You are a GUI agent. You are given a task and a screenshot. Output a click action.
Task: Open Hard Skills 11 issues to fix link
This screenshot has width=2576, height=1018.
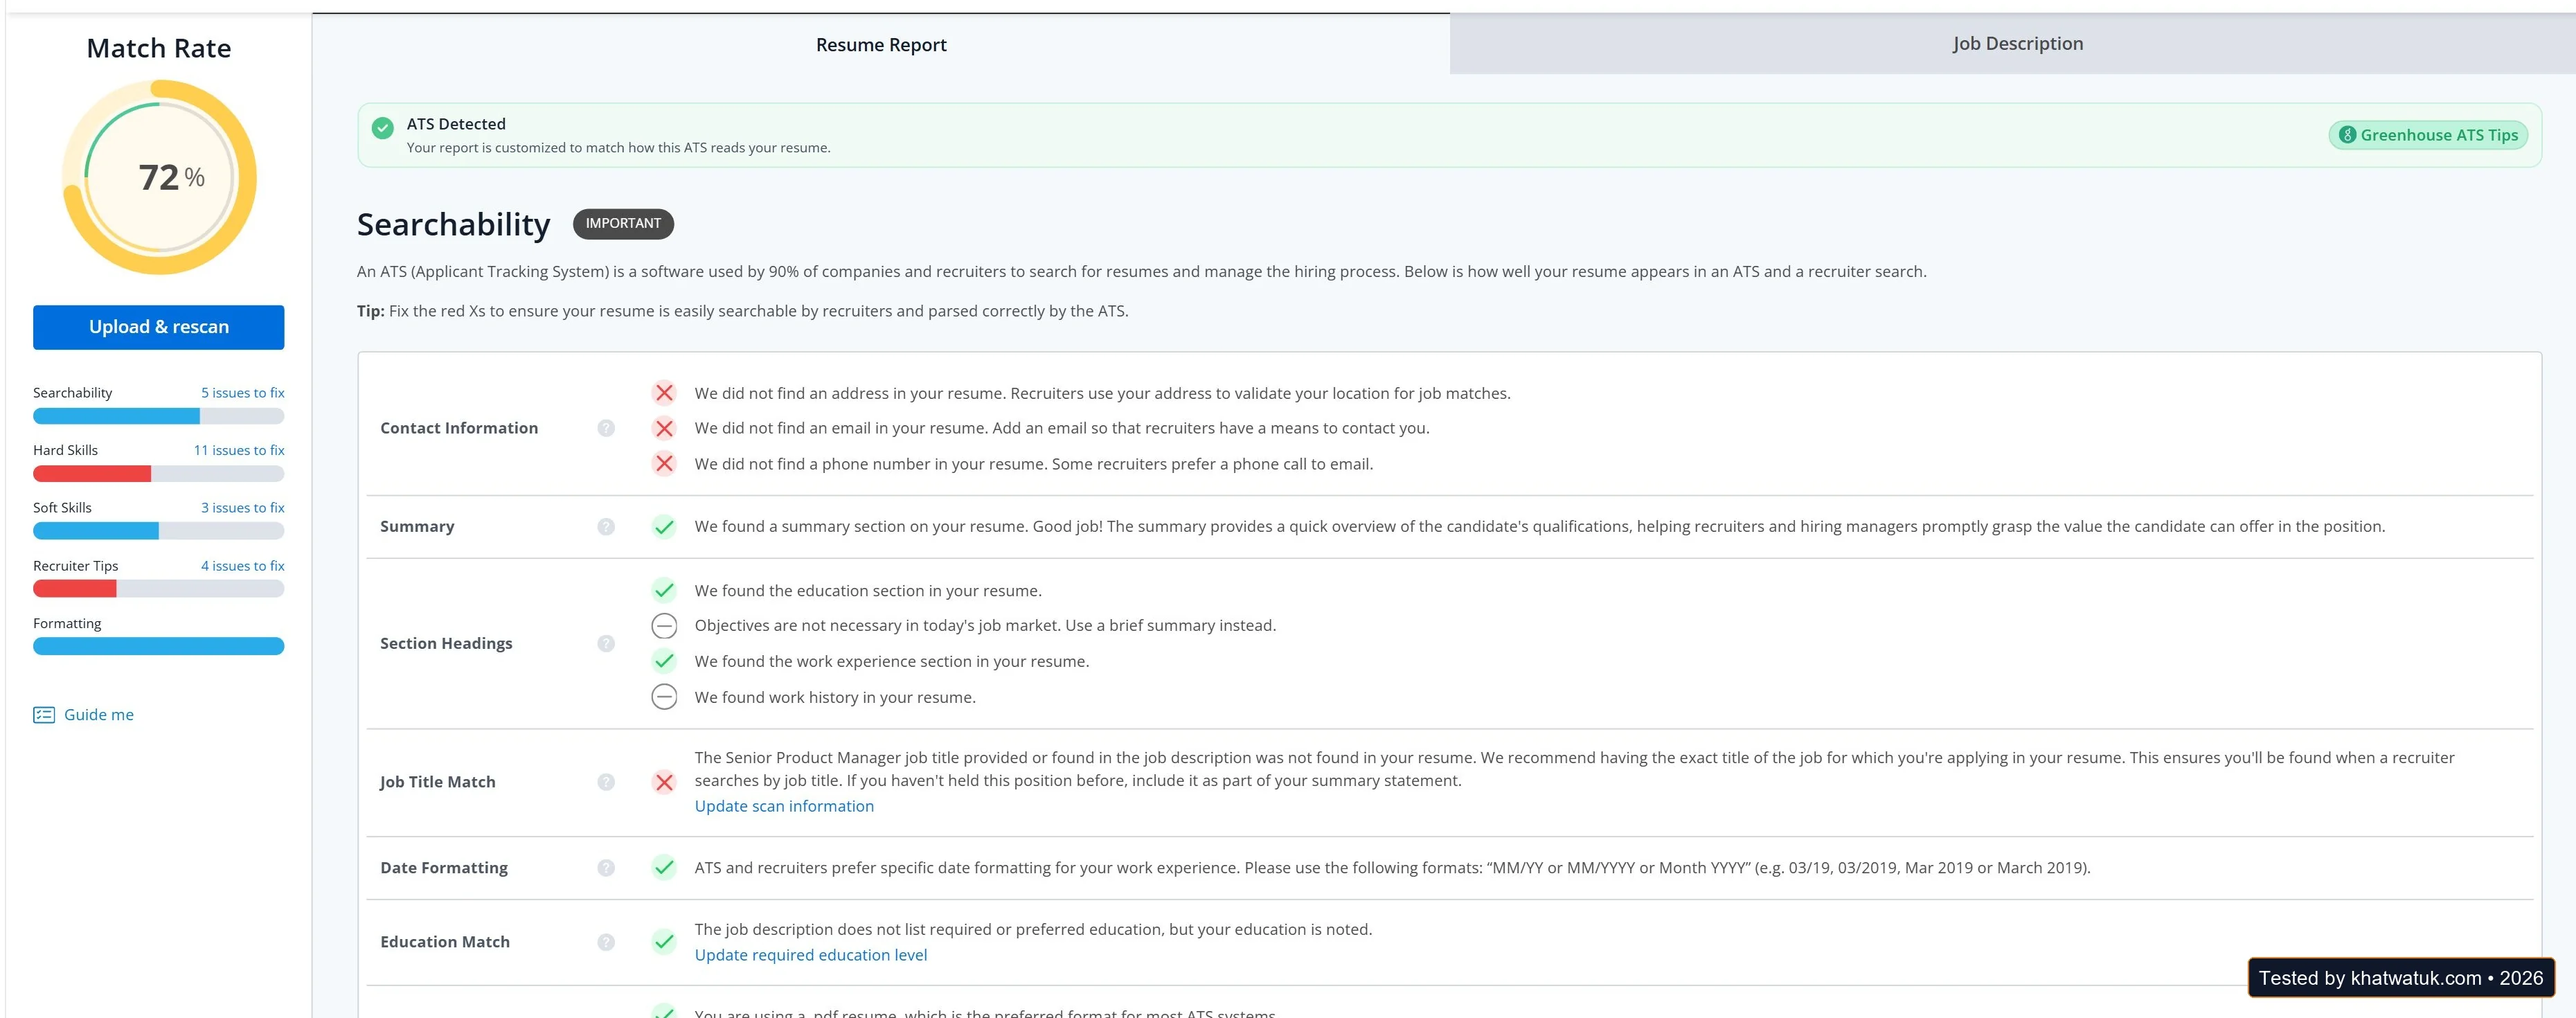click(x=239, y=450)
